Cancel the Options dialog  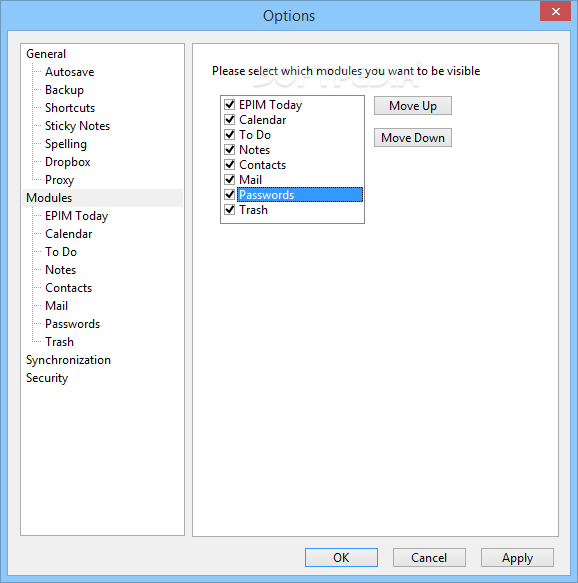point(429,557)
